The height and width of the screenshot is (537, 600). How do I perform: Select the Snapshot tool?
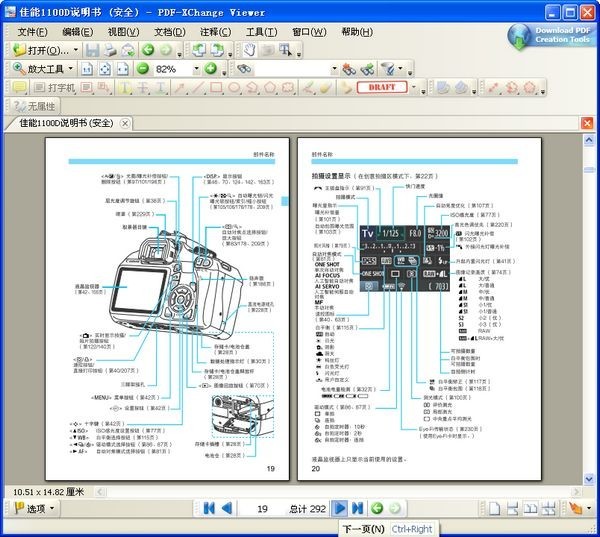pyautogui.click(x=268, y=50)
